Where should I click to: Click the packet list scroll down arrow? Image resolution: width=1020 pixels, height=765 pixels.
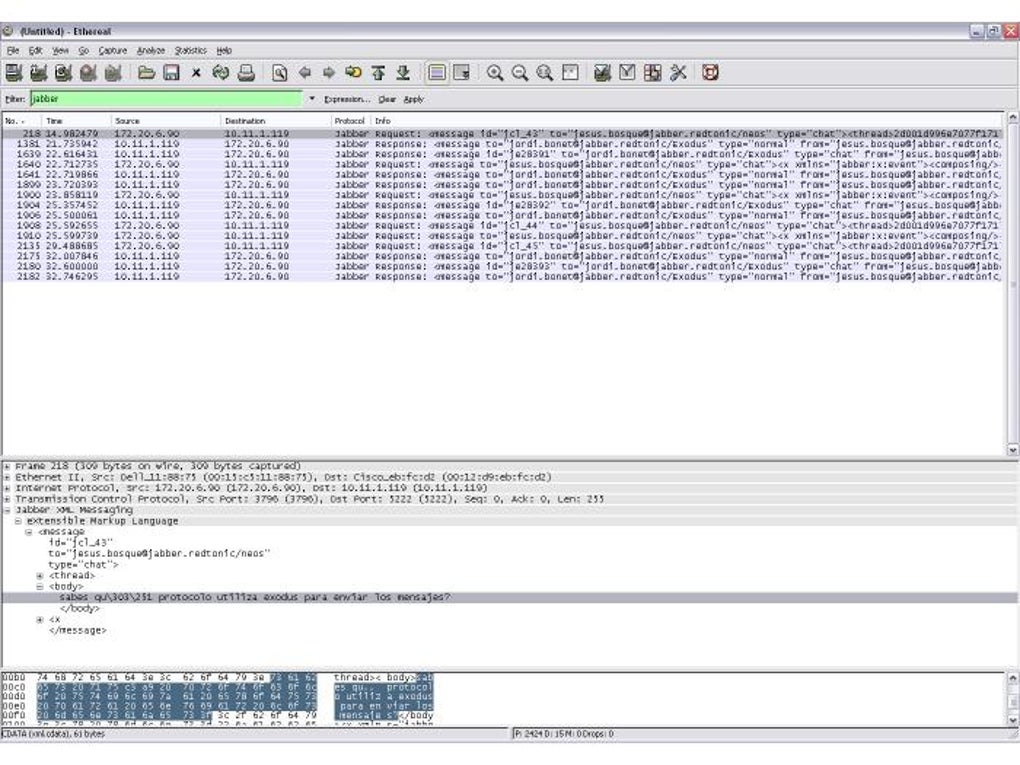(1013, 450)
